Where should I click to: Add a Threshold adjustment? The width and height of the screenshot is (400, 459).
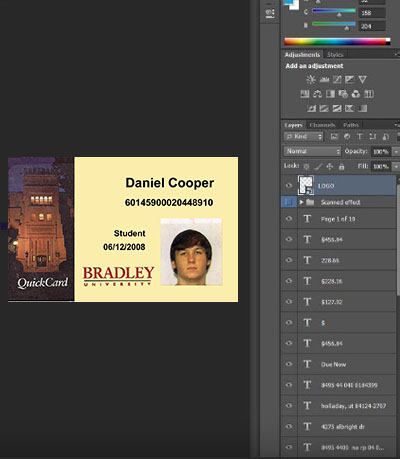(337, 108)
